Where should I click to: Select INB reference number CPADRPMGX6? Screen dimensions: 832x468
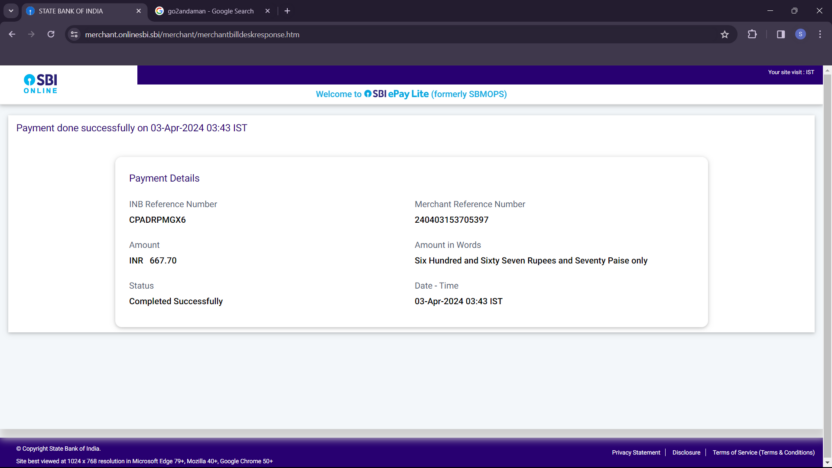coord(157,220)
